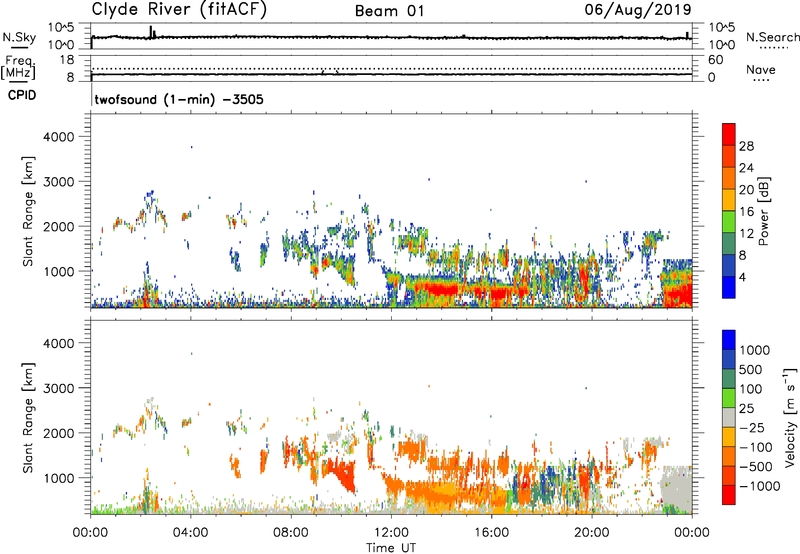This screenshot has width=800, height=554.
Task: Select the 'N.Sky' legend label
Action: 19,37
